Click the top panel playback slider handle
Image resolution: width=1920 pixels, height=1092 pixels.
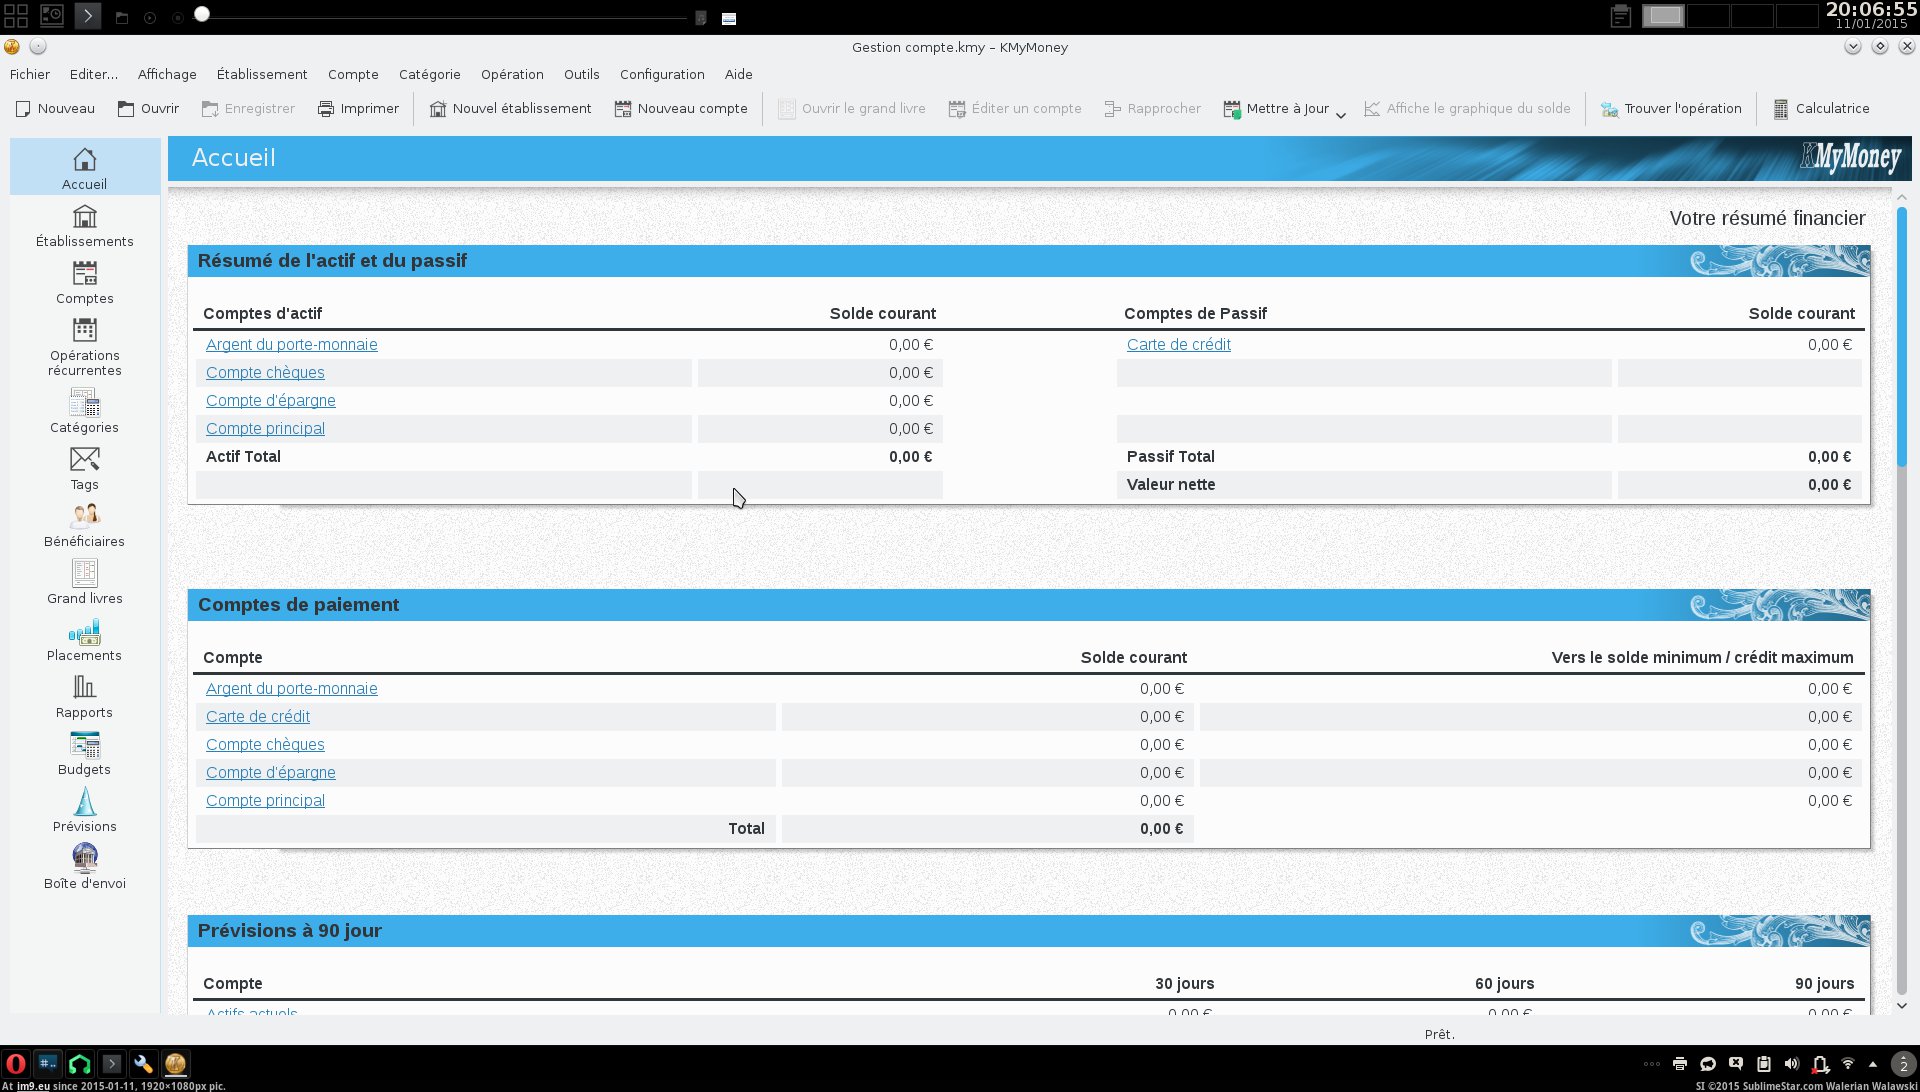click(202, 14)
